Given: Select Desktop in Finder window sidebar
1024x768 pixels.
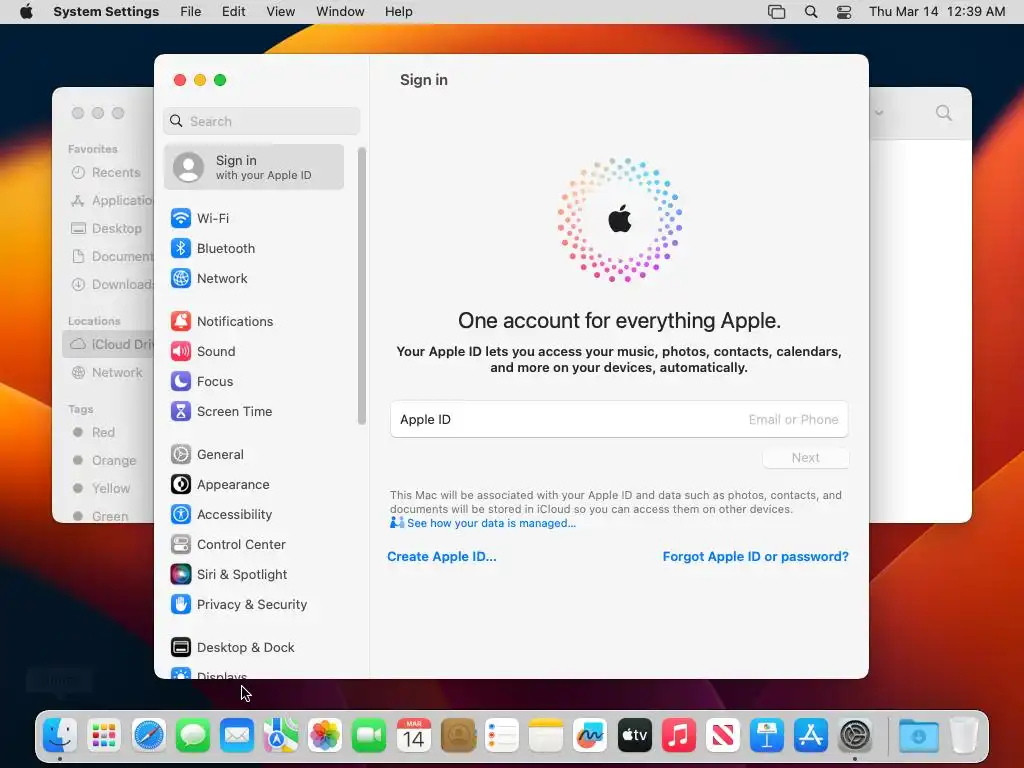Looking at the screenshot, I should 106,229.
